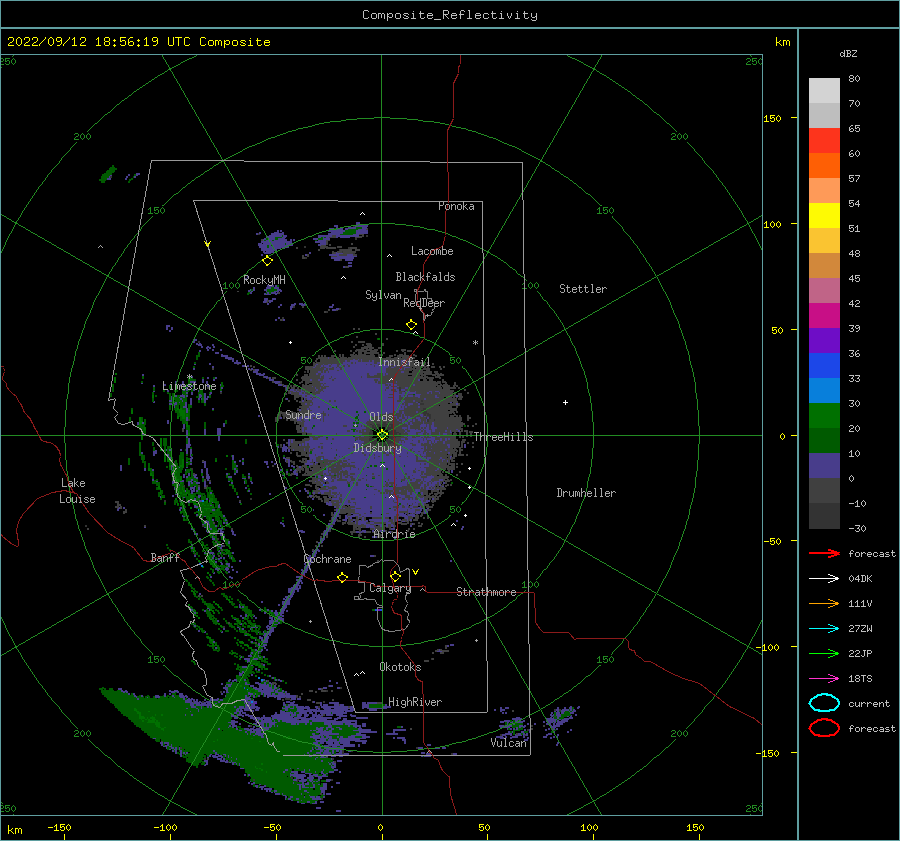Click the Innisfail city label
The image size is (900, 841).
click(x=404, y=362)
